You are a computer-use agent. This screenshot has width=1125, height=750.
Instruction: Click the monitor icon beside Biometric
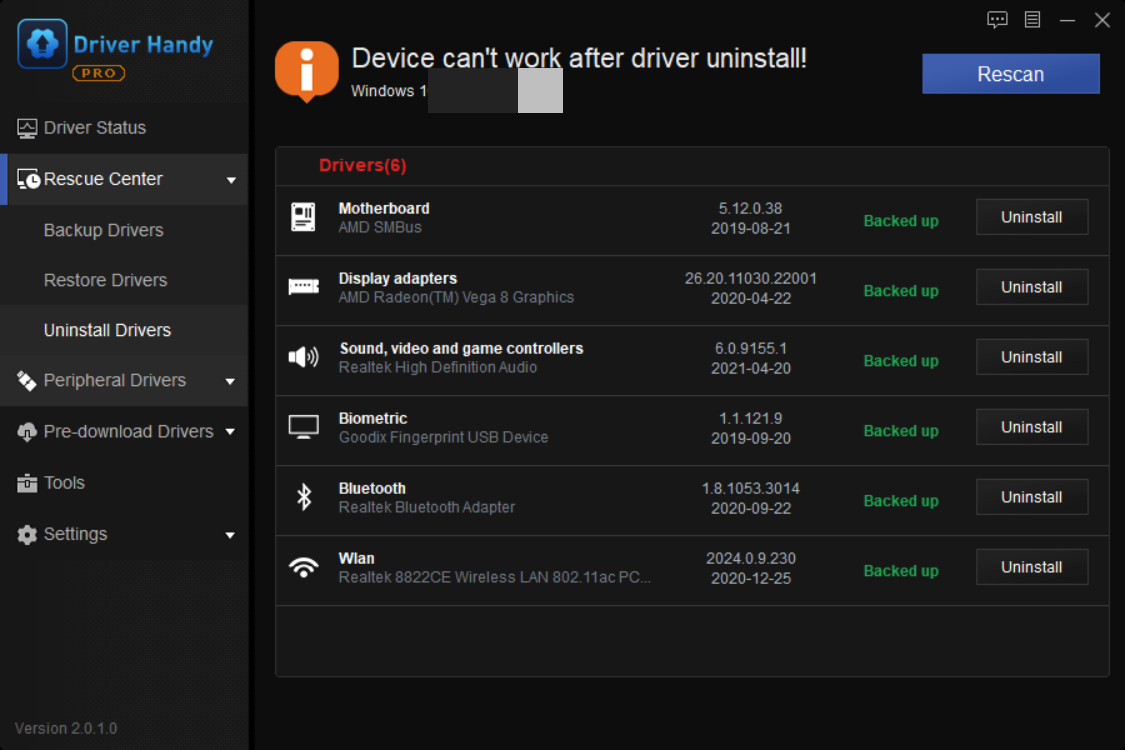[x=304, y=426]
